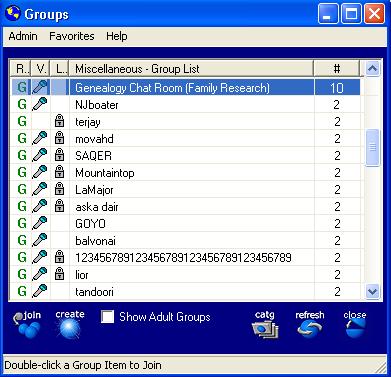Minimize the Groups window

(x=328, y=14)
